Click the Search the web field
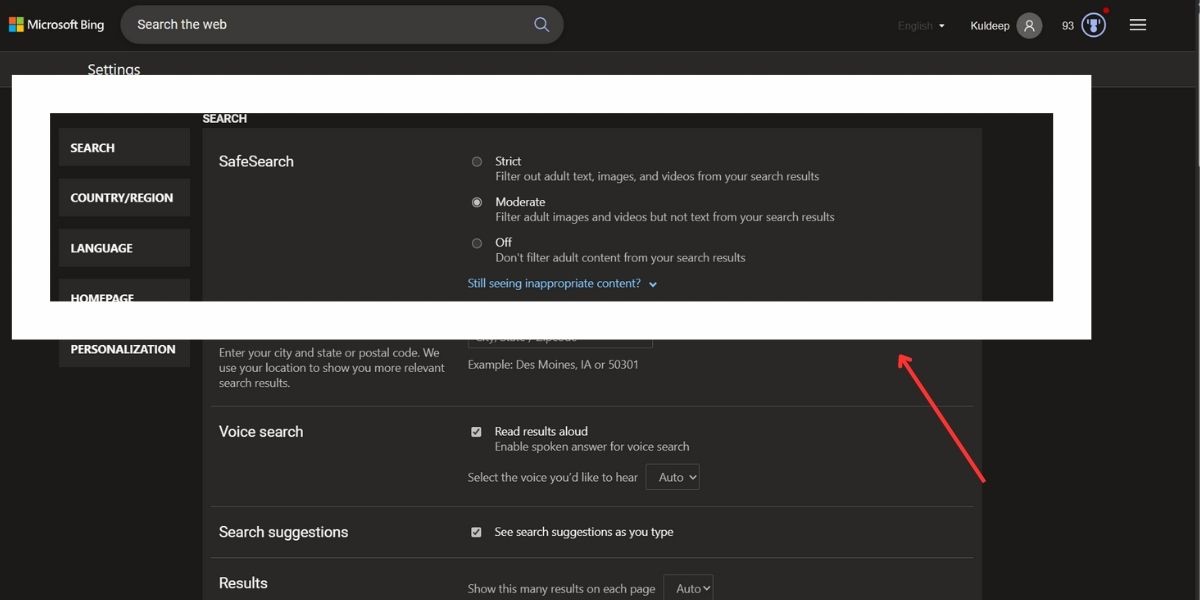1200x600 pixels. tap(330, 25)
